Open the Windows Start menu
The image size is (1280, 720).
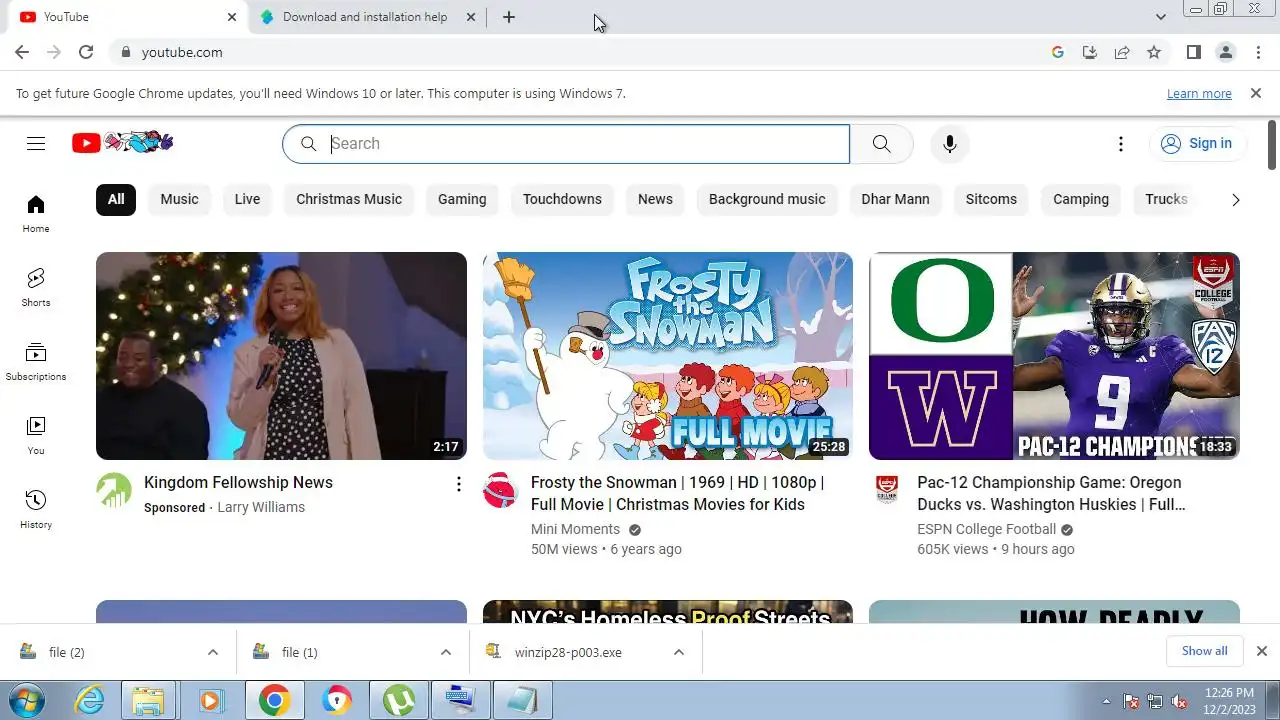(x=27, y=700)
